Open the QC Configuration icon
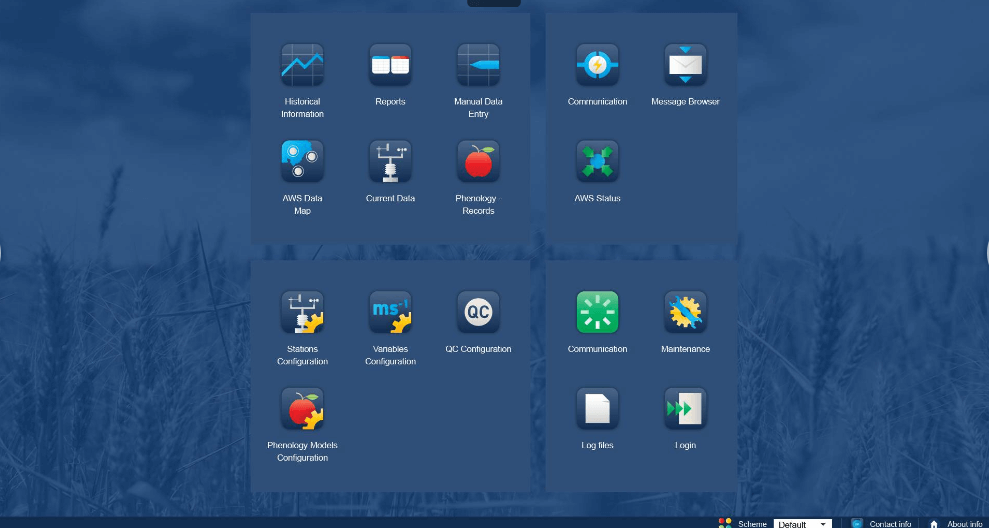 point(478,312)
